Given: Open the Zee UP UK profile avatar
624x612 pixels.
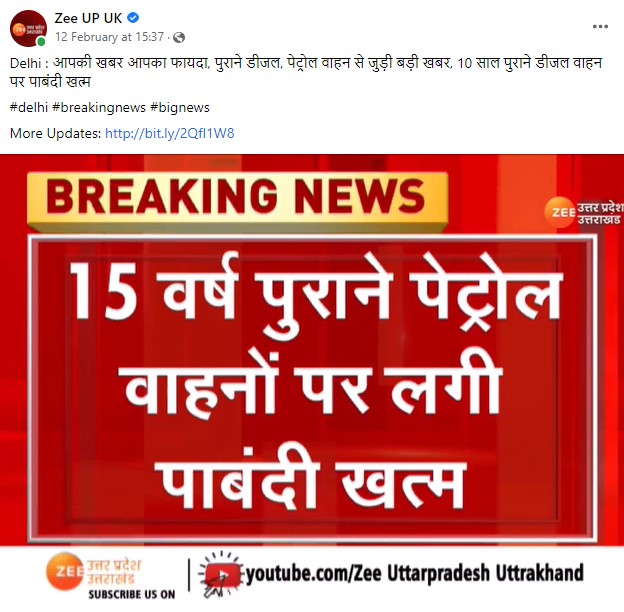Looking at the screenshot, I should (28, 29).
